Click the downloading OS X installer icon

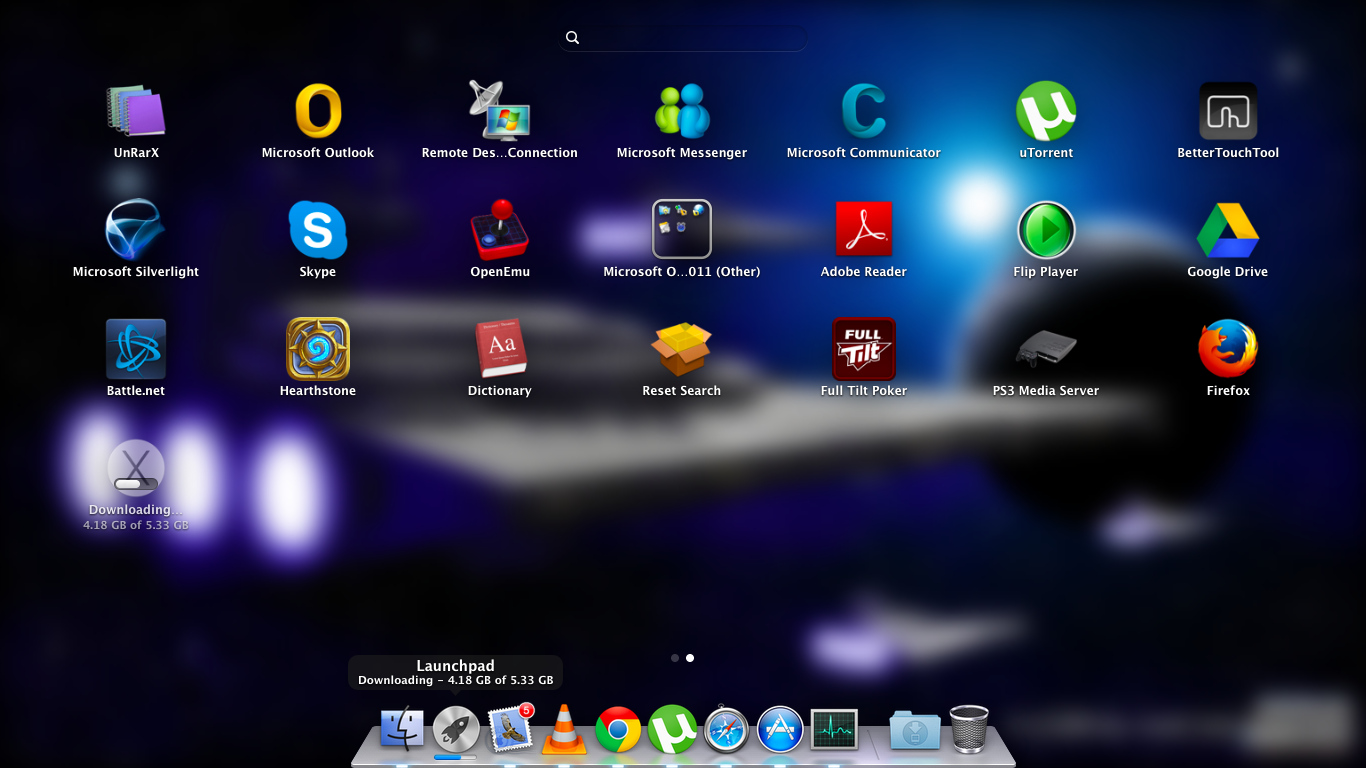pos(136,468)
